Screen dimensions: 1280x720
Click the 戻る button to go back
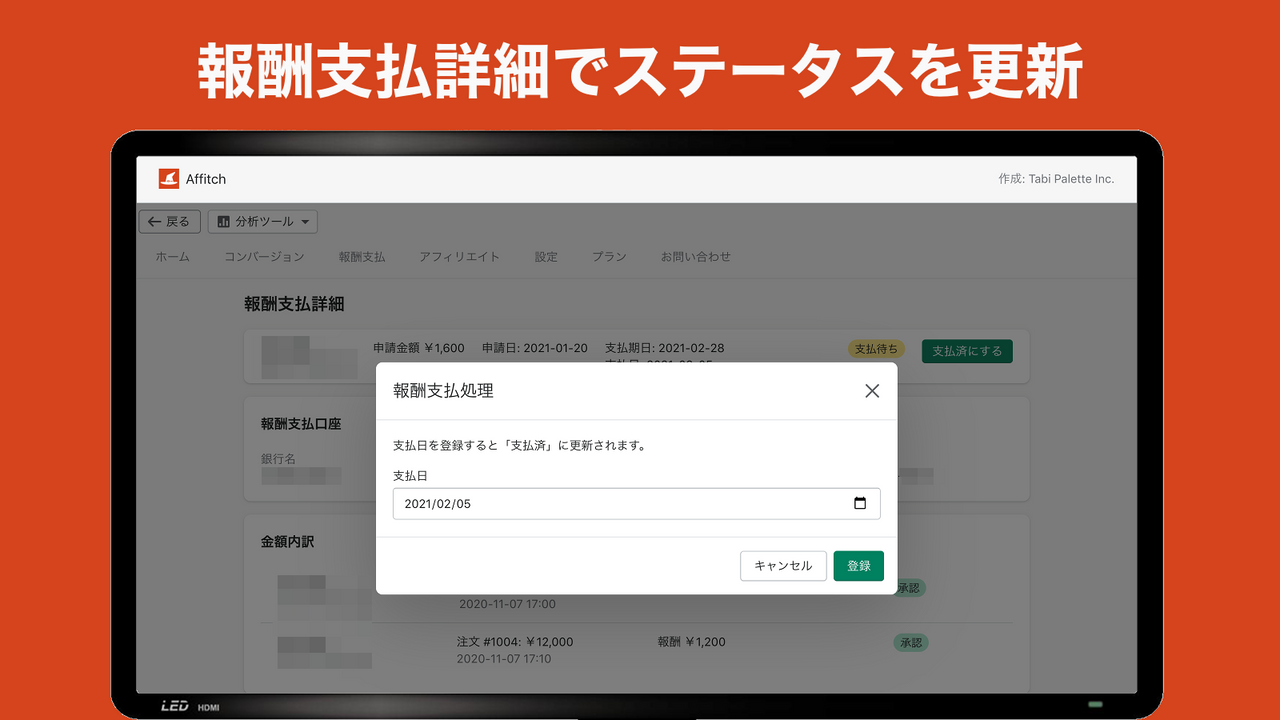coord(169,221)
